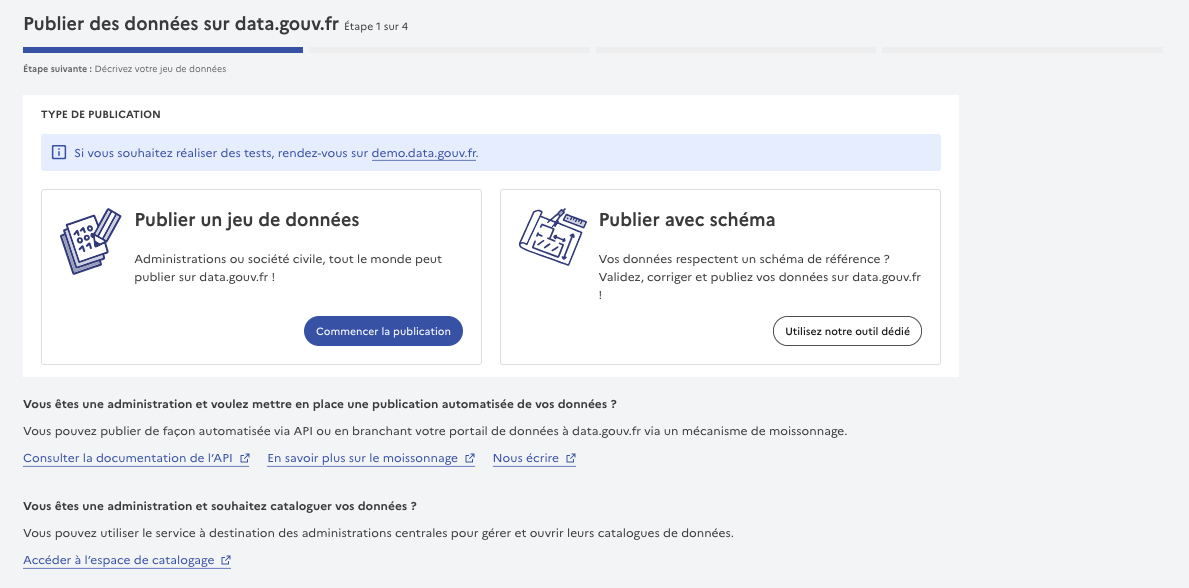Click the Nous écrire link
The image size is (1189, 588).
[535, 458]
